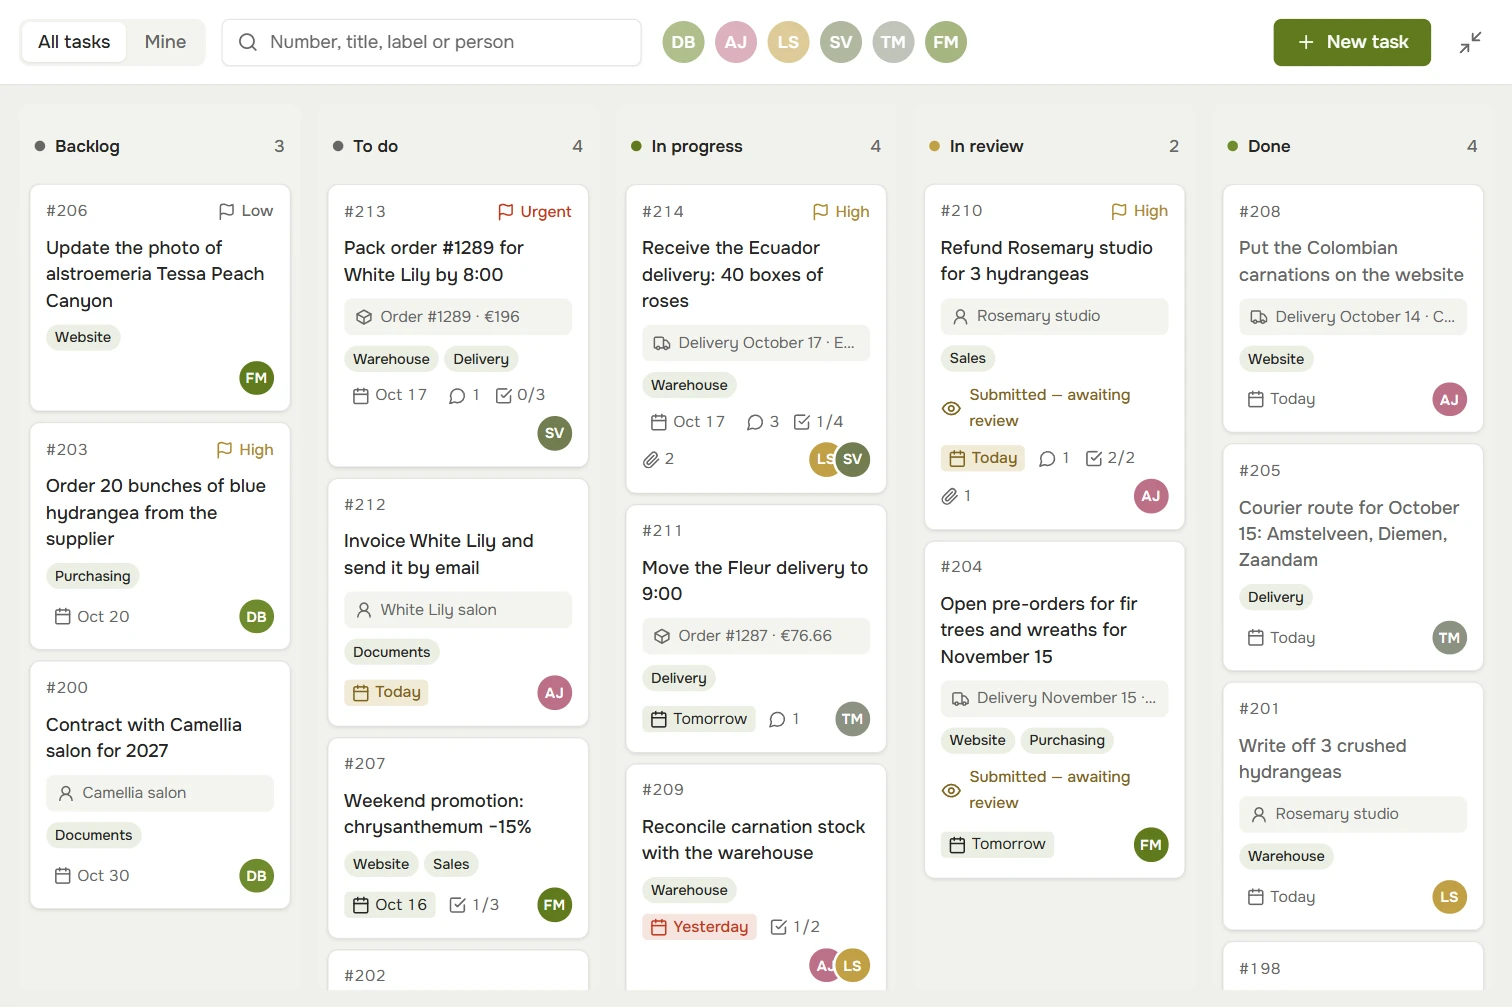Click Oct 16 due date on #207
Viewport: 1512px width, 1008px height.
[x=390, y=905]
